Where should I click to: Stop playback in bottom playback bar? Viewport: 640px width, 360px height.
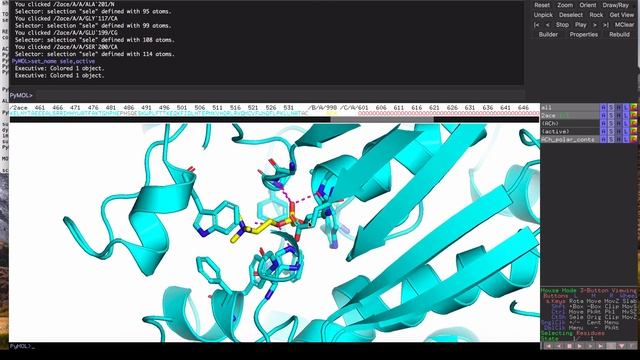(569, 346)
